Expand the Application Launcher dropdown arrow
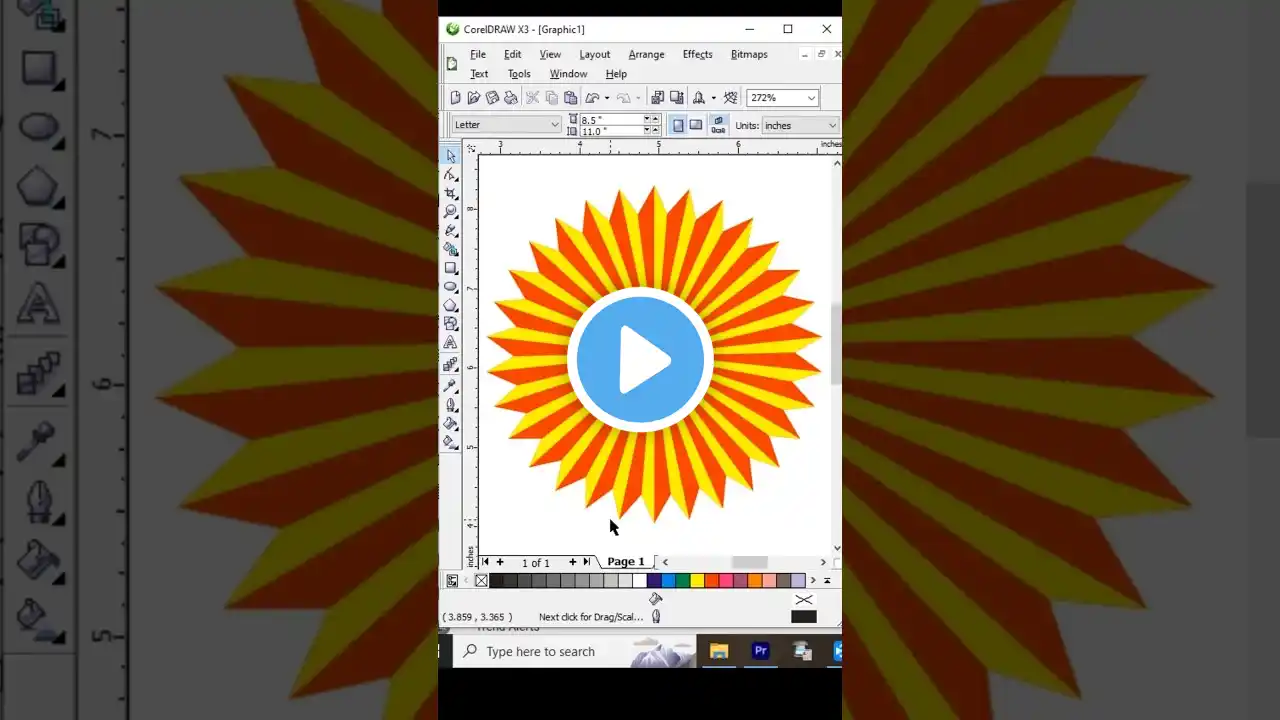The width and height of the screenshot is (1280, 720). 714,97
